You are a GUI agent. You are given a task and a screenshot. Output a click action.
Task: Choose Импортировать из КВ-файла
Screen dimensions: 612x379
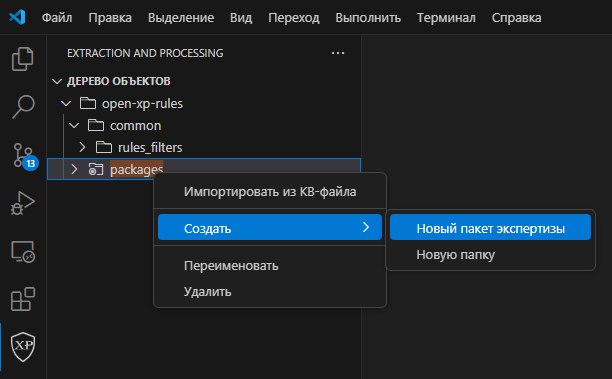click(x=270, y=192)
